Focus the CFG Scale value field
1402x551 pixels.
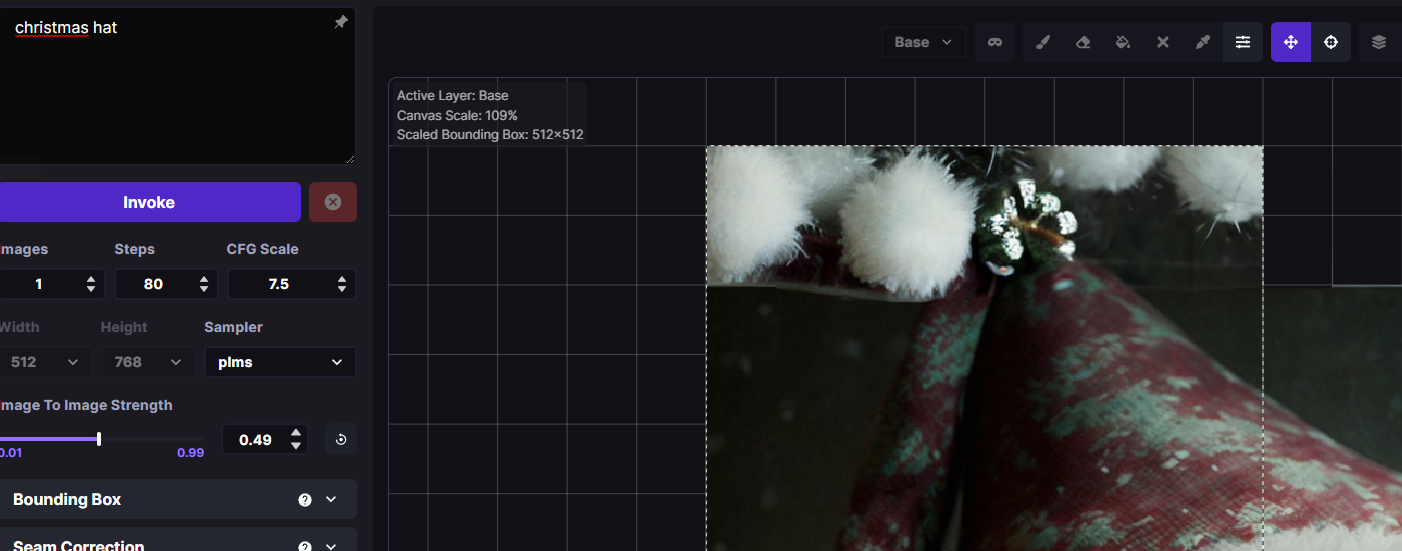click(x=280, y=284)
